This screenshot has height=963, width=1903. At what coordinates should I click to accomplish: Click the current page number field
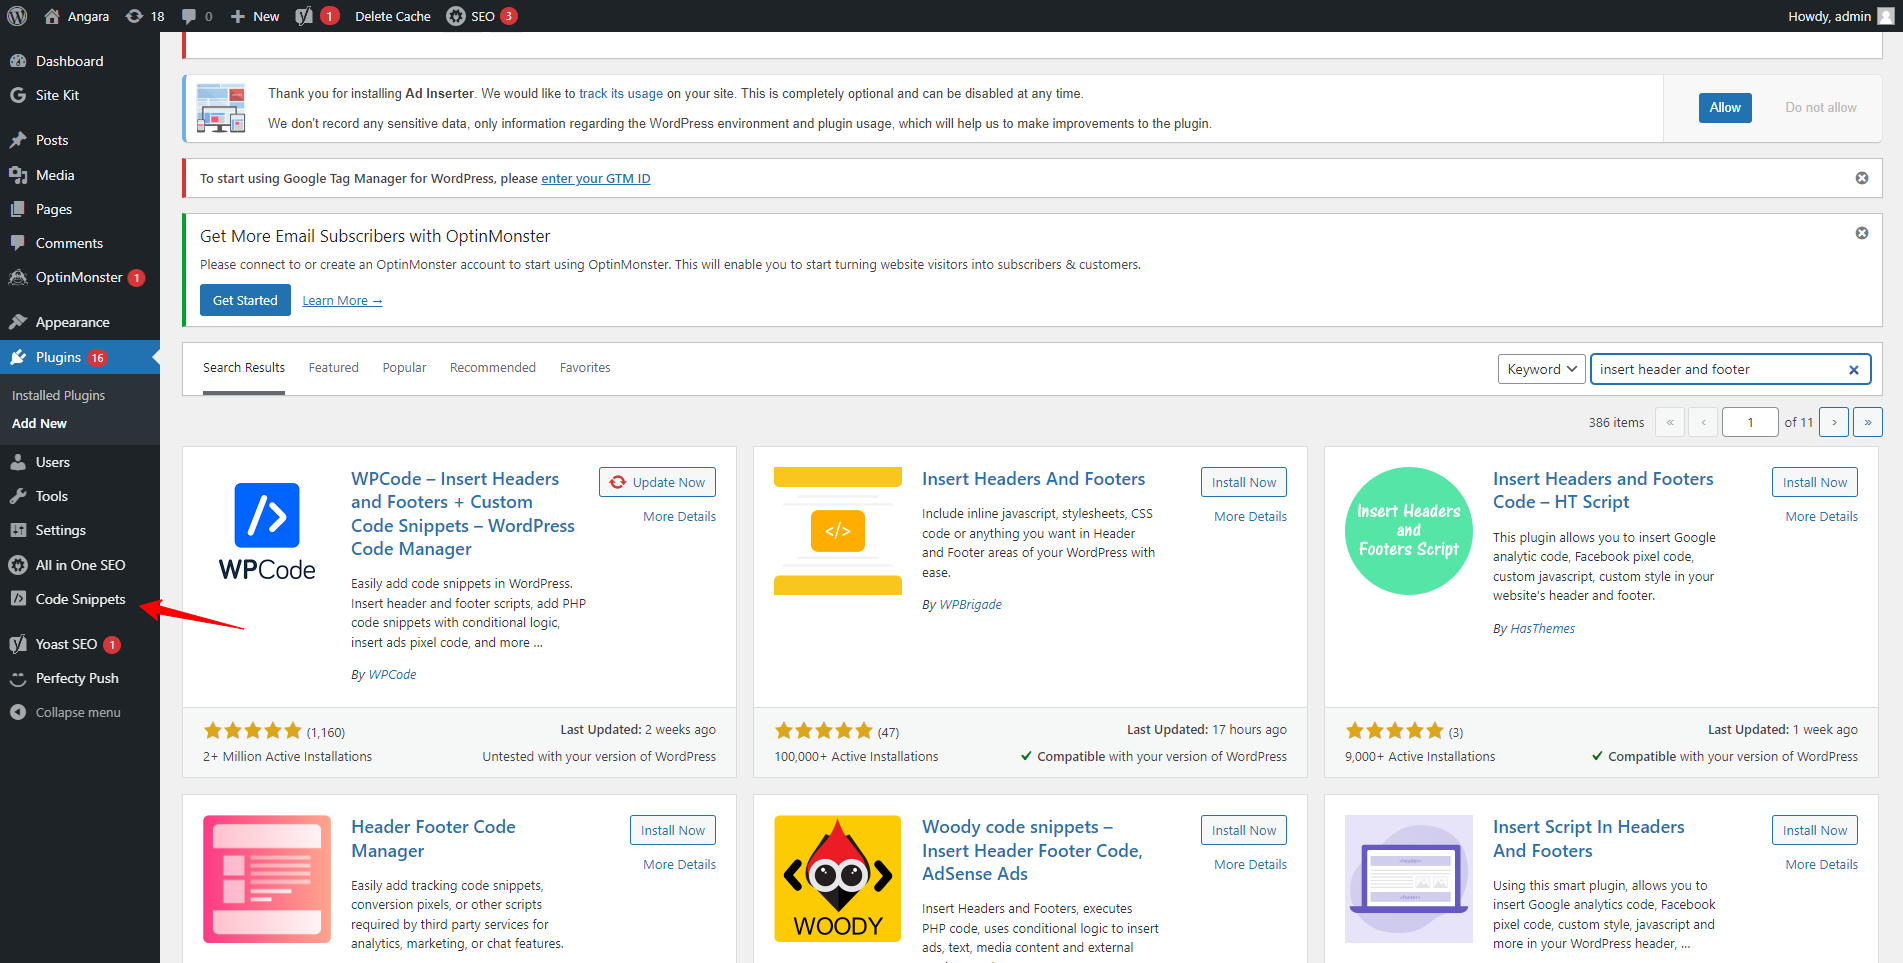coord(1750,422)
